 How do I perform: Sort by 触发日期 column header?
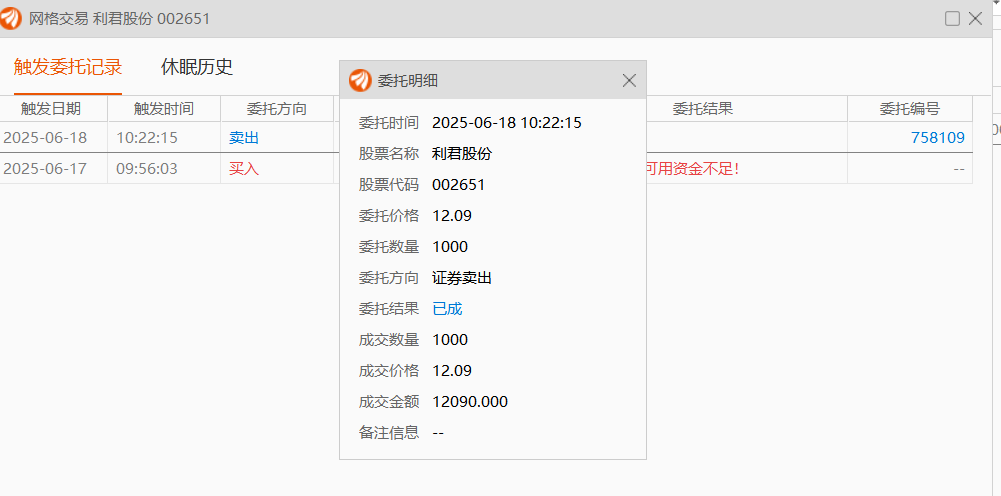(51, 109)
